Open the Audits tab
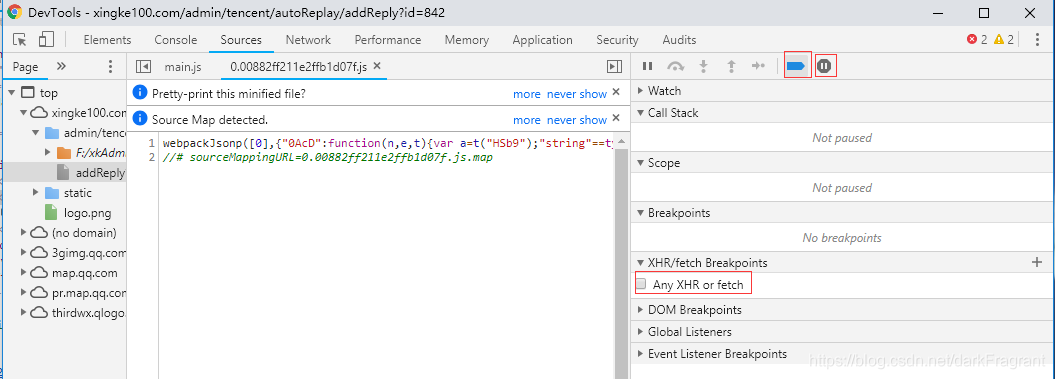This screenshot has height=379, width=1055. (679, 40)
